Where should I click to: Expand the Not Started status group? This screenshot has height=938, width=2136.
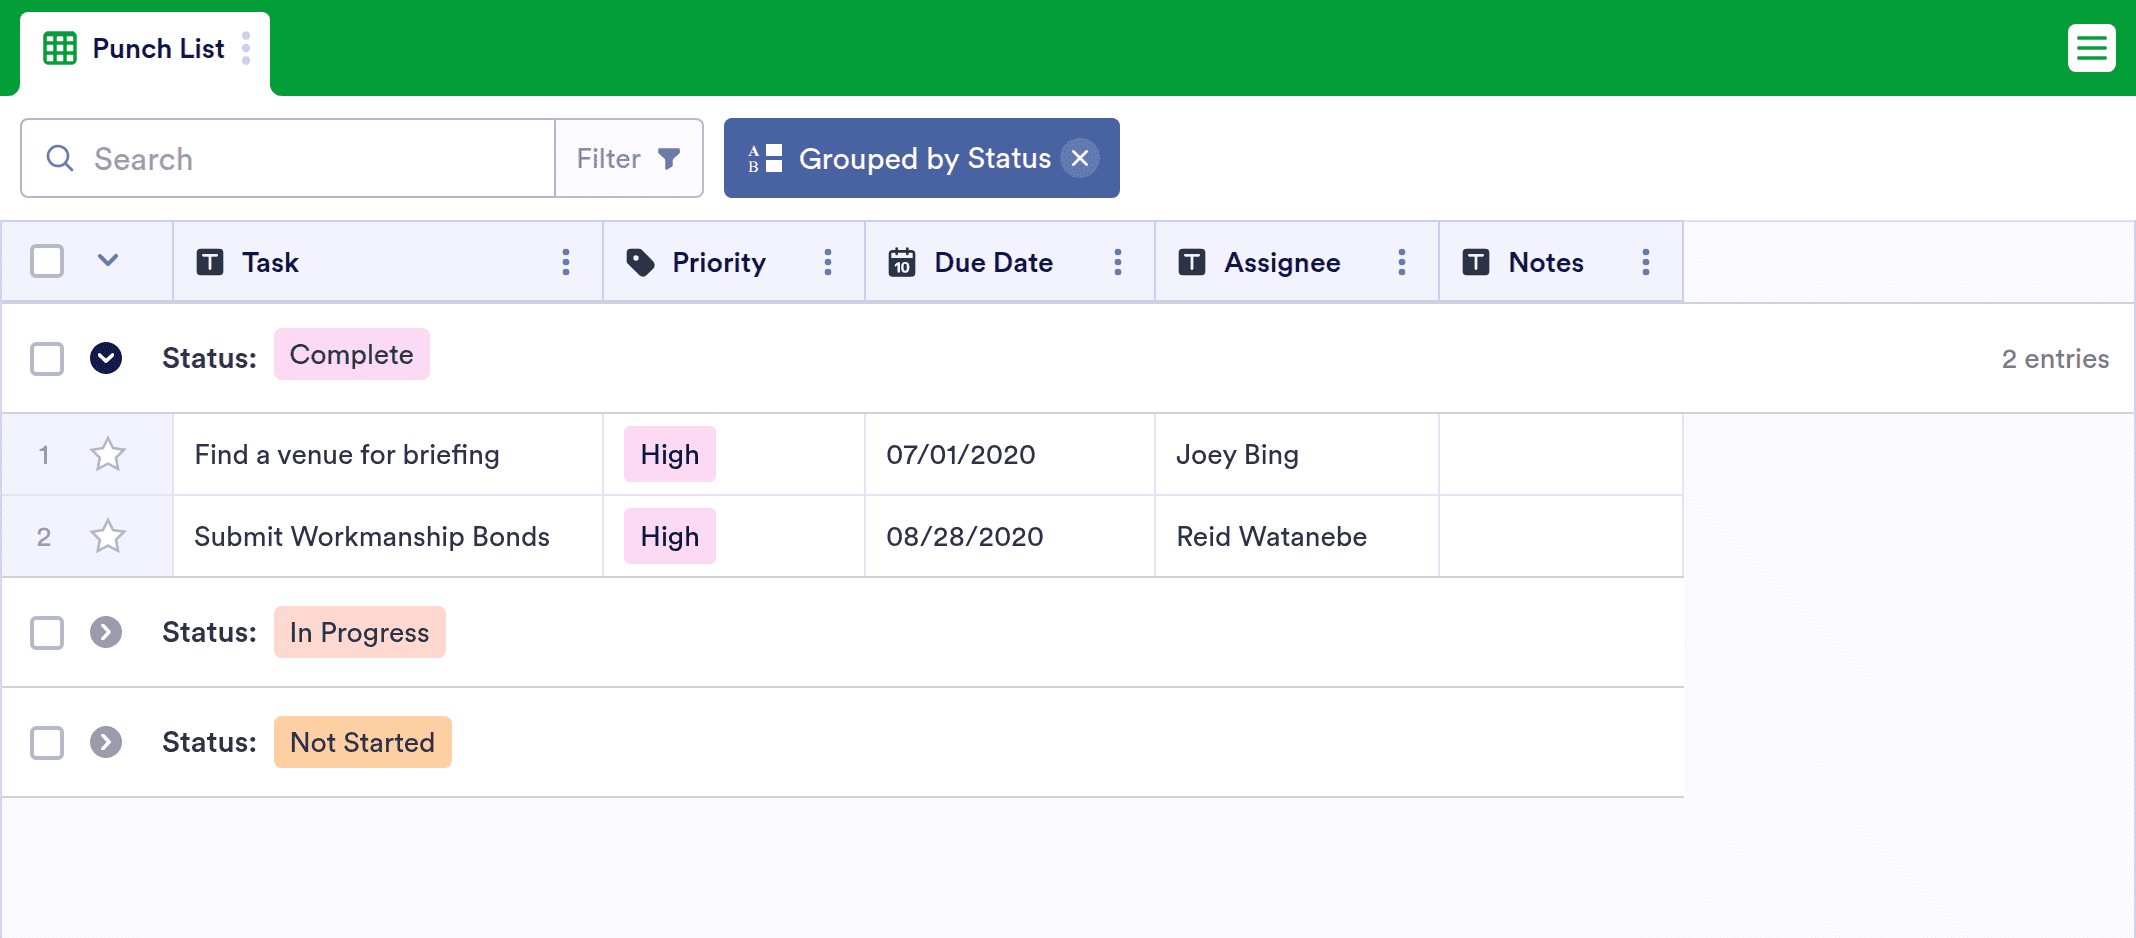point(106,742)
